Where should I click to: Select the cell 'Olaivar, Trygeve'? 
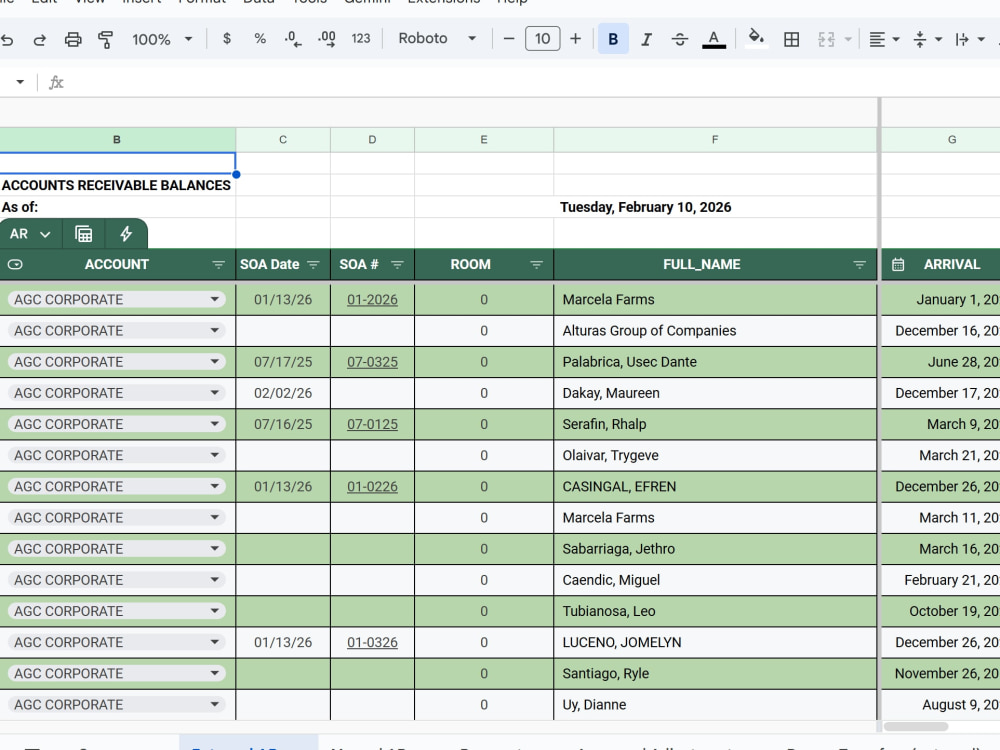715,455
